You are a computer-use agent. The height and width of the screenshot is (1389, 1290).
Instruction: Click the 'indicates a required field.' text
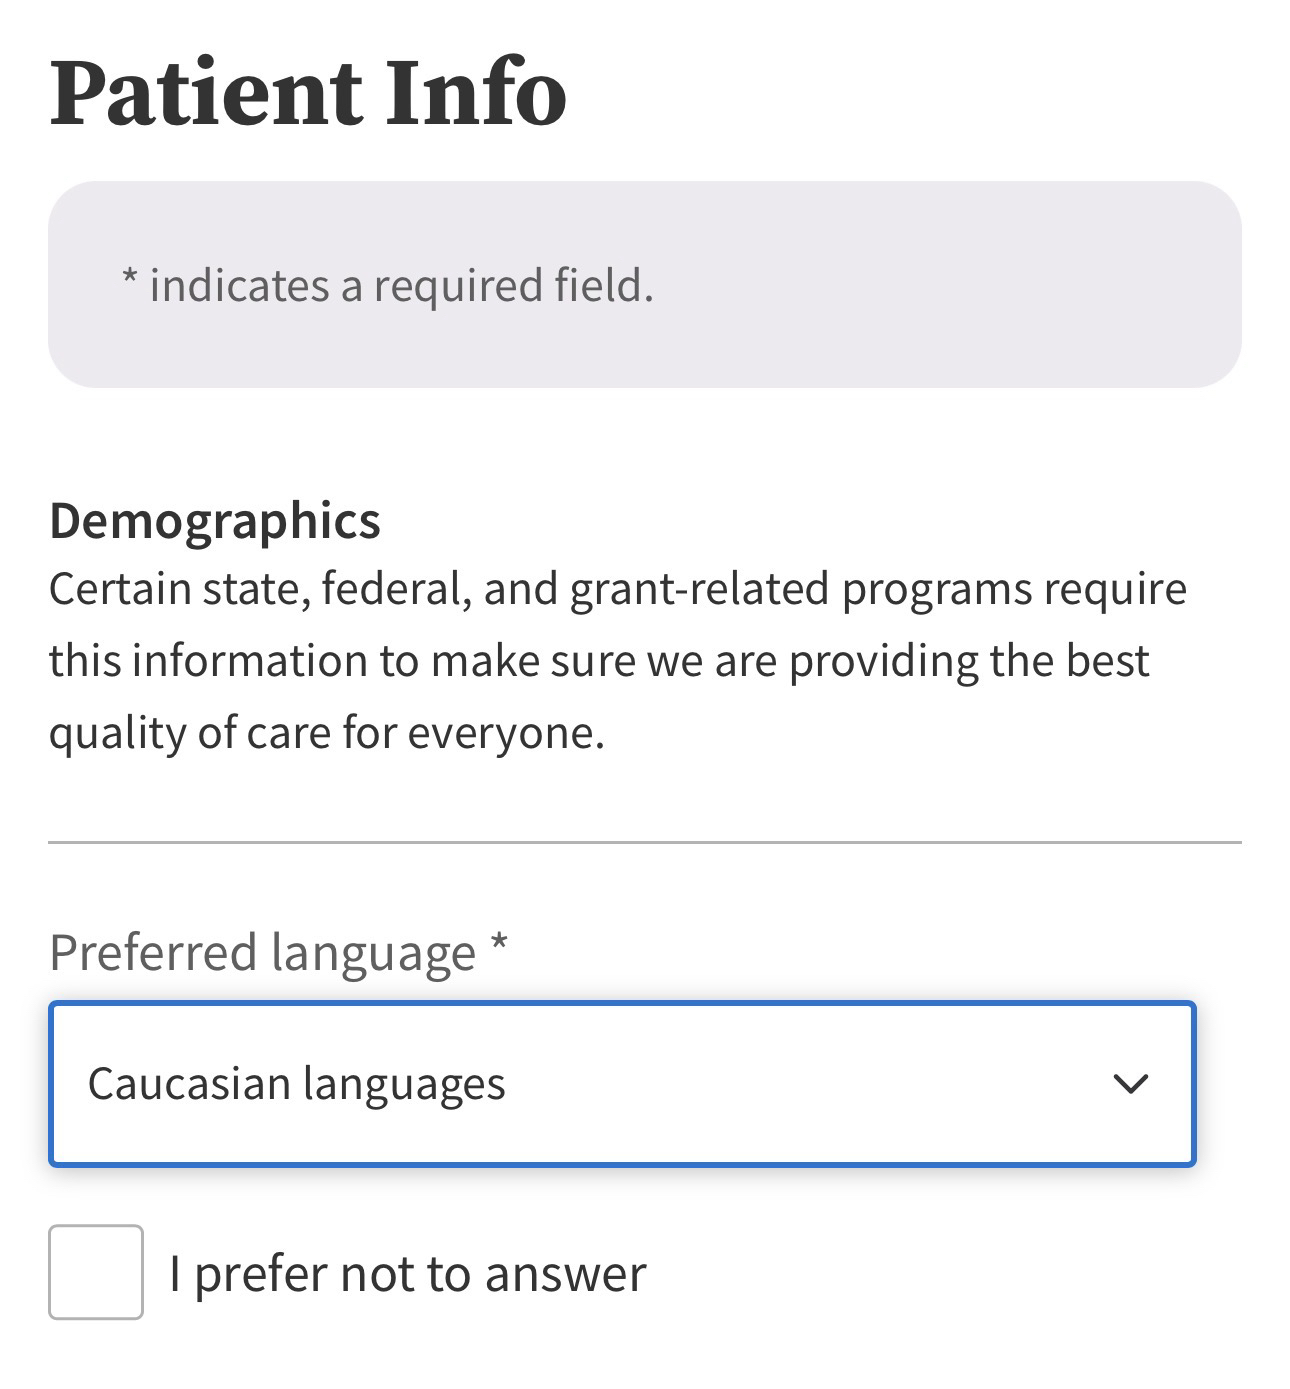pos(401,286)
